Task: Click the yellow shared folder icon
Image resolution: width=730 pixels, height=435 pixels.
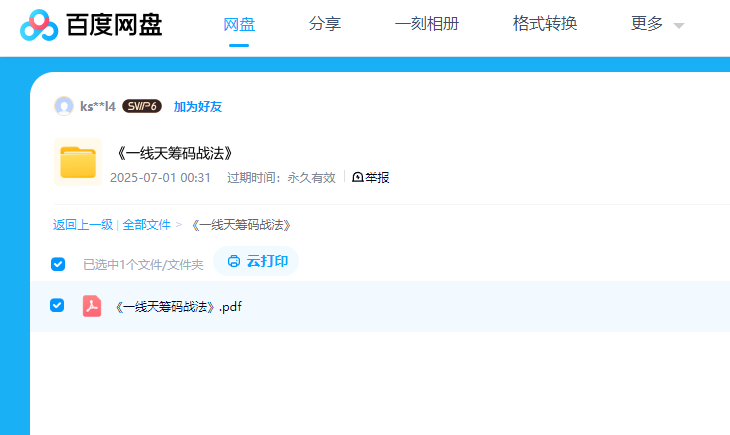Action: (x=77, y=162)
